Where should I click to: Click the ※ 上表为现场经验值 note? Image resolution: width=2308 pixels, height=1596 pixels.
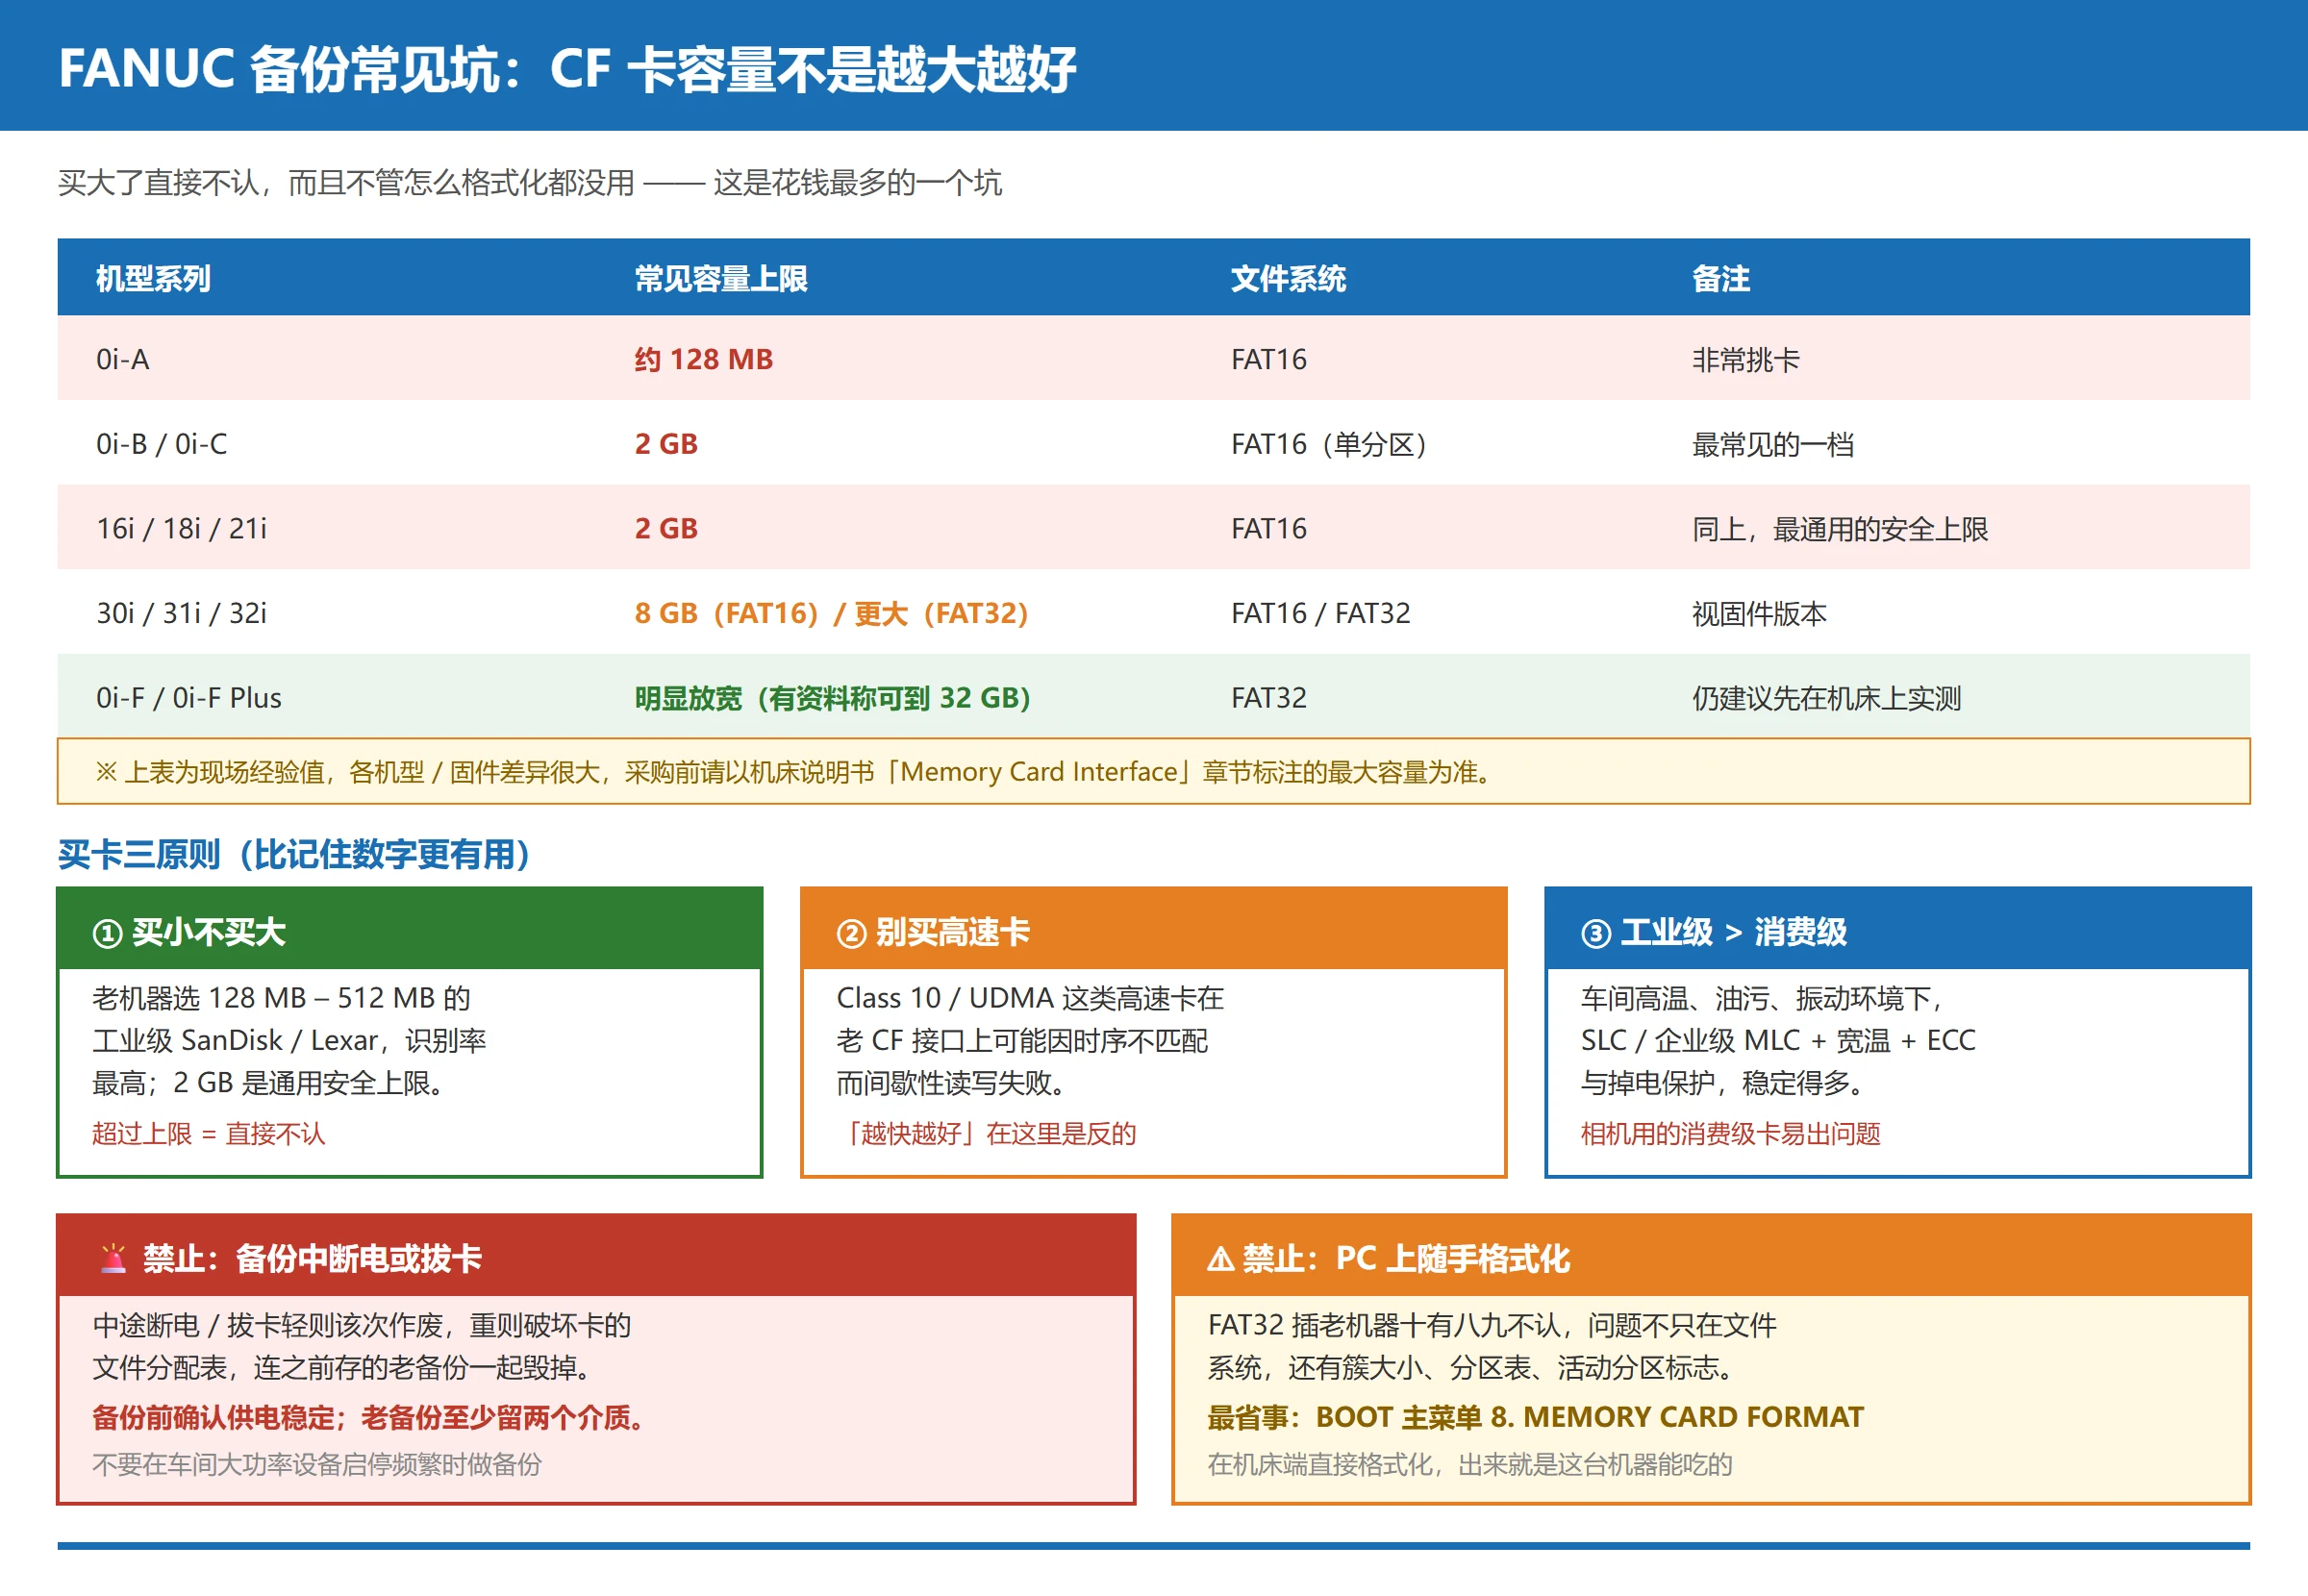tap(1153, 771)
